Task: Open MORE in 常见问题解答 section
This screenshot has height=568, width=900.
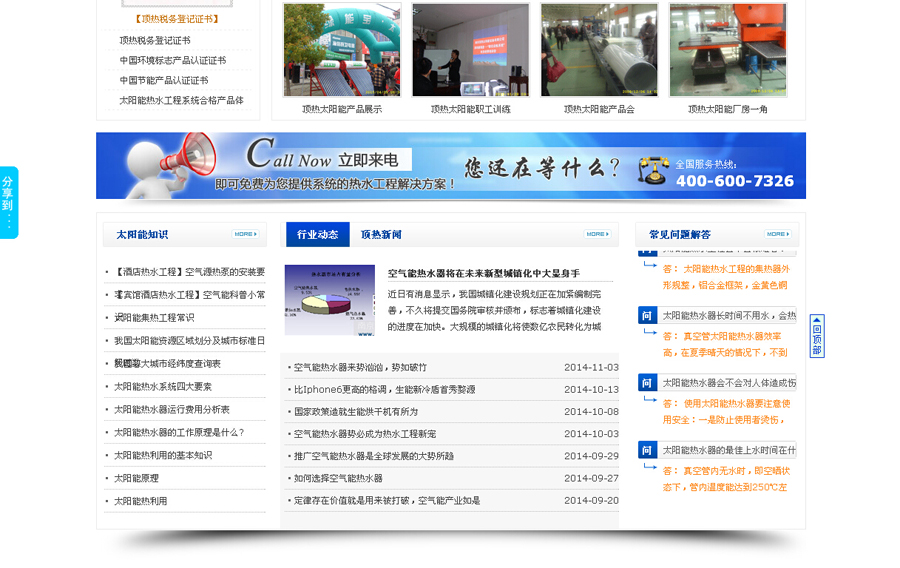Action: click(778, 234)
